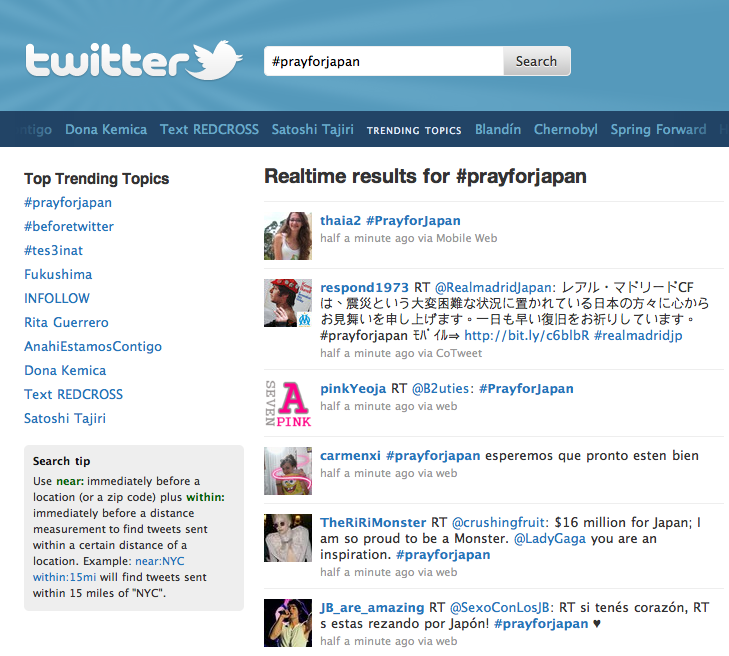Click the 'Realtime results for #prayforjapan' heading
This screenshot has width=729, height=656.
[425, 177]
